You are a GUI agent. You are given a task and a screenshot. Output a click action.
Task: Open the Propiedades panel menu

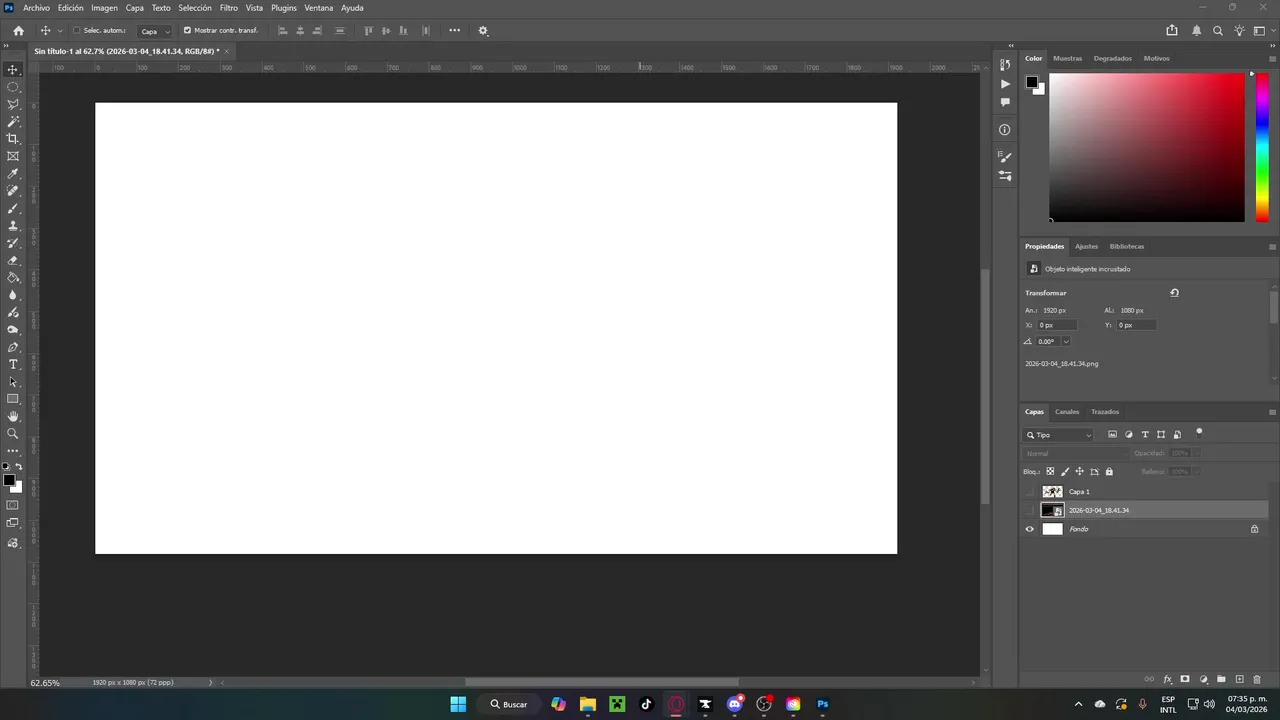tap(1272, 246)
